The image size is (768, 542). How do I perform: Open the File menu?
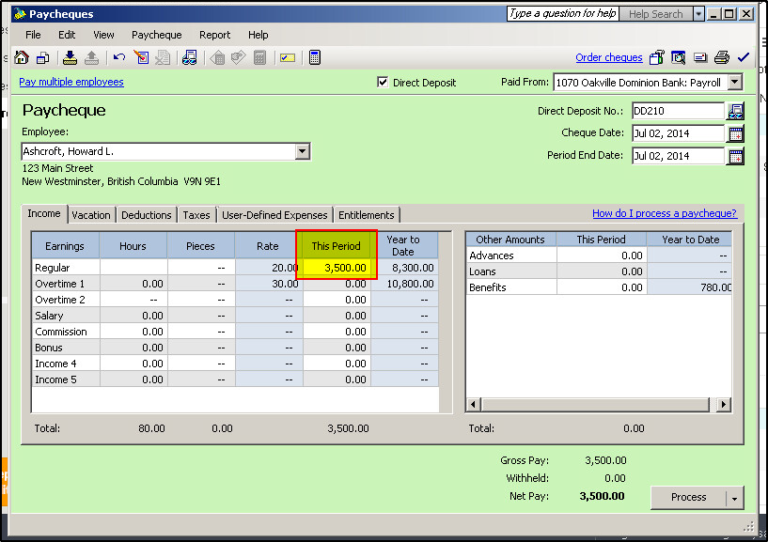33,35
